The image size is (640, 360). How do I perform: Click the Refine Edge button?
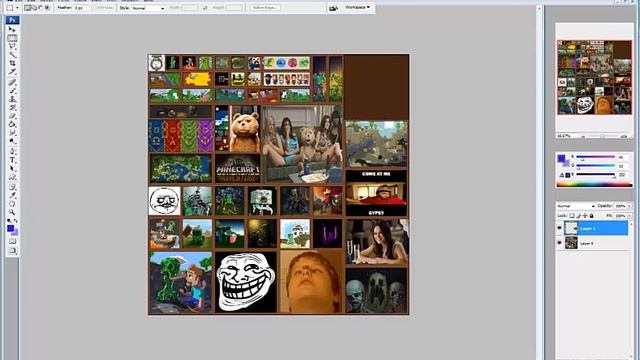pyautogui.click(x=265, y=8)
